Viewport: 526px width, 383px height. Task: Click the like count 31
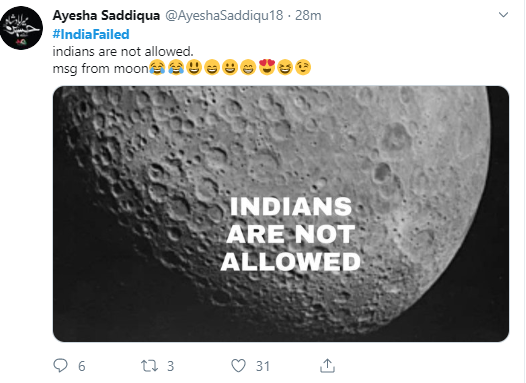(263, 366)
